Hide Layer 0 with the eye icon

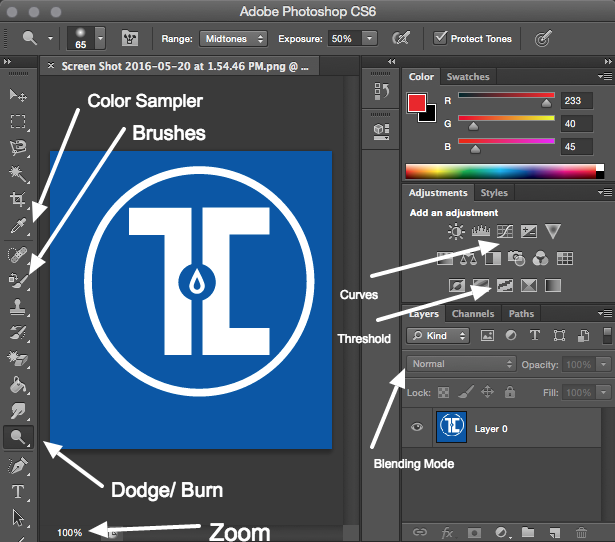pos(417,427)
